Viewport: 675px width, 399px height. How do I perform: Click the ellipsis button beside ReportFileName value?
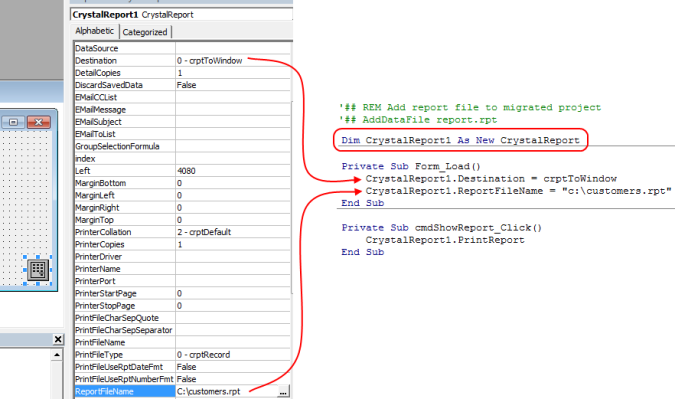(x=283, y=392)
